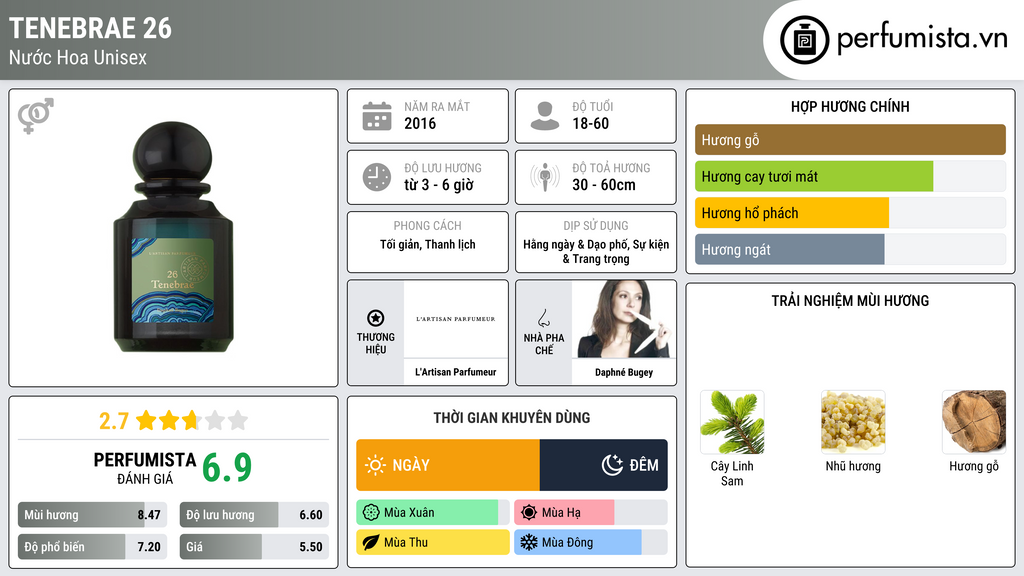Click the moon icon in the Đêm bar
Viewport: 1024px width, 576px height.
[x=612, y=465]
